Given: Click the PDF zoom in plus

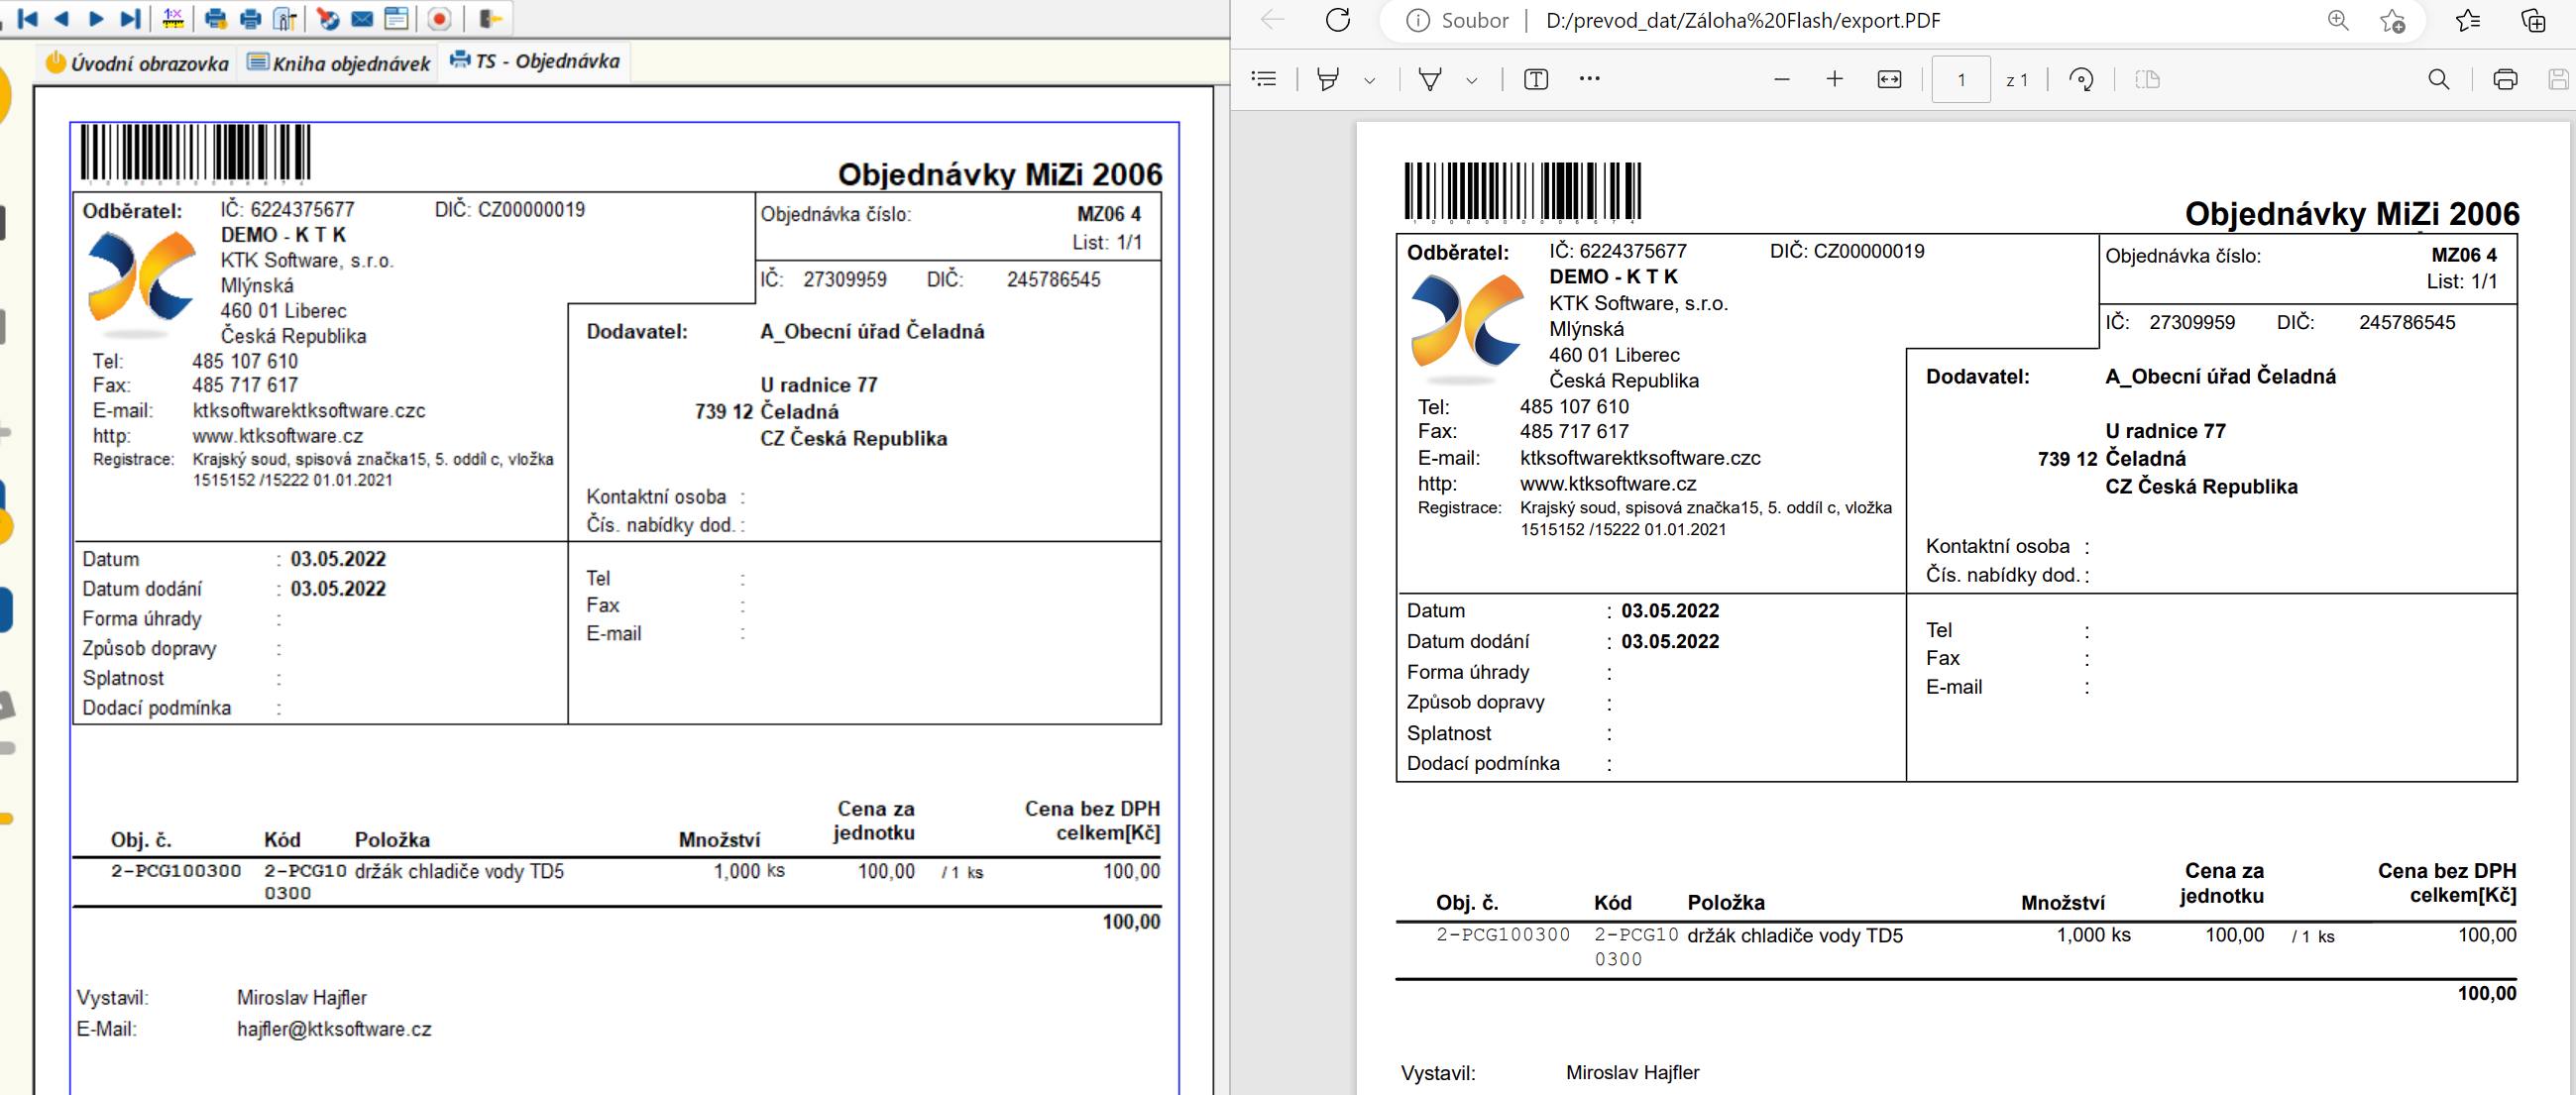Looking at the screenshot, I should (1834, 79).
